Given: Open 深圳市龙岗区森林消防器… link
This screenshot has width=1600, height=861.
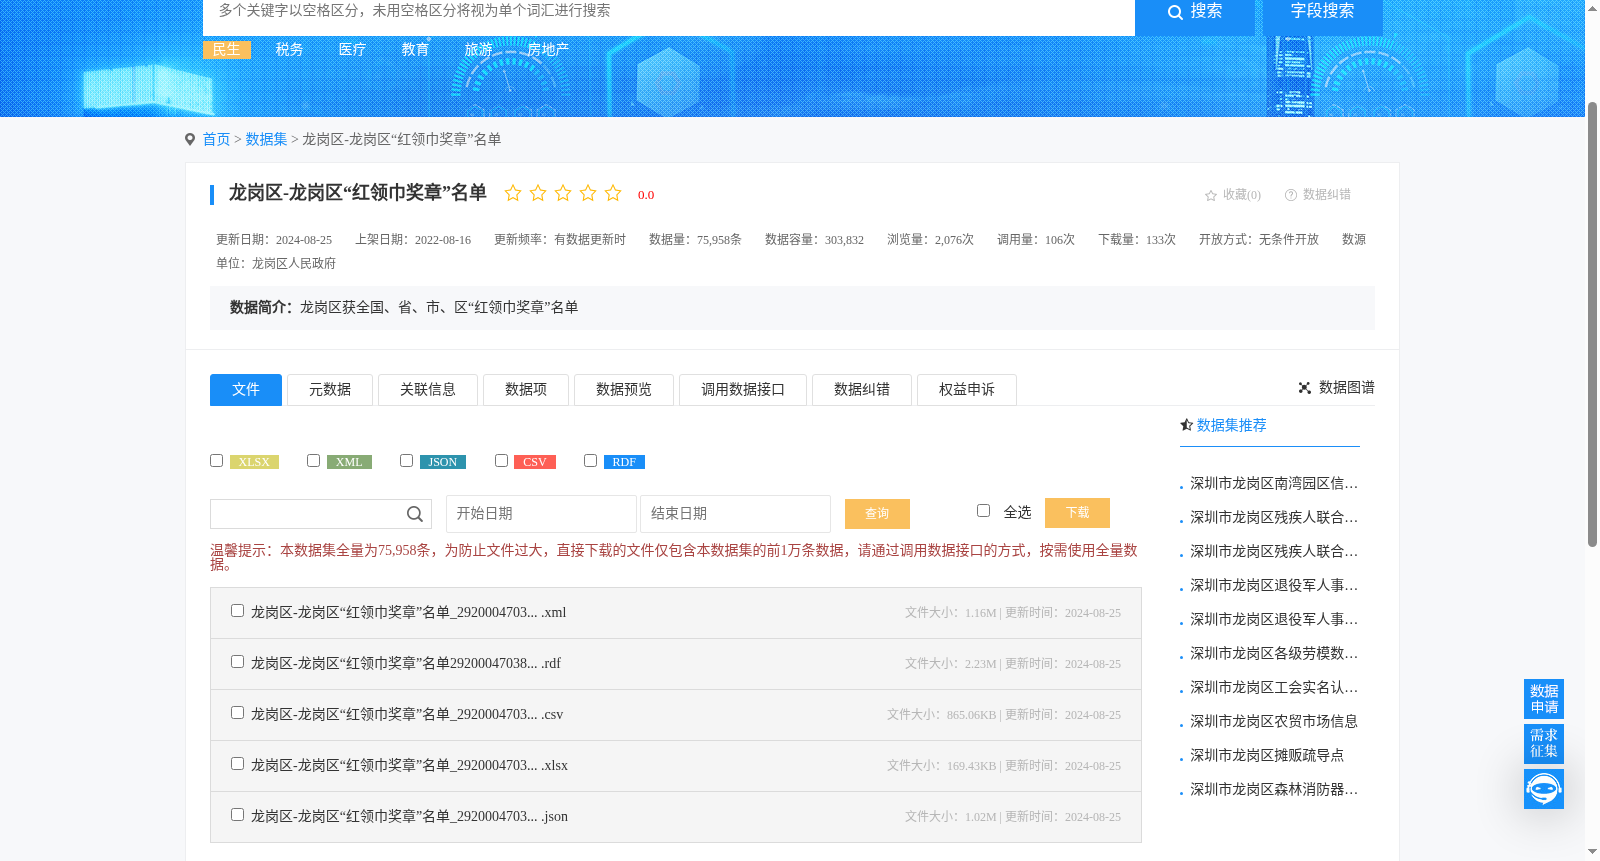Looking at the screenshot, I should coord(1274,790).
